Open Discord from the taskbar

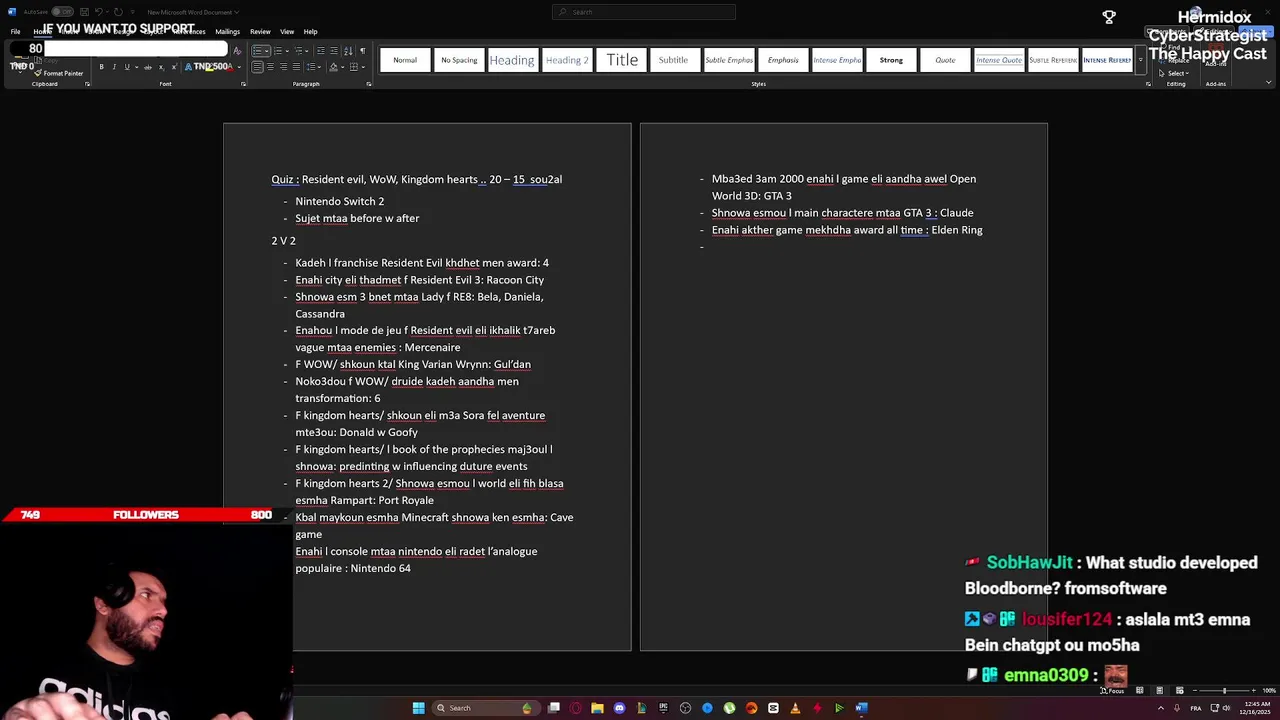click(619, 708)
